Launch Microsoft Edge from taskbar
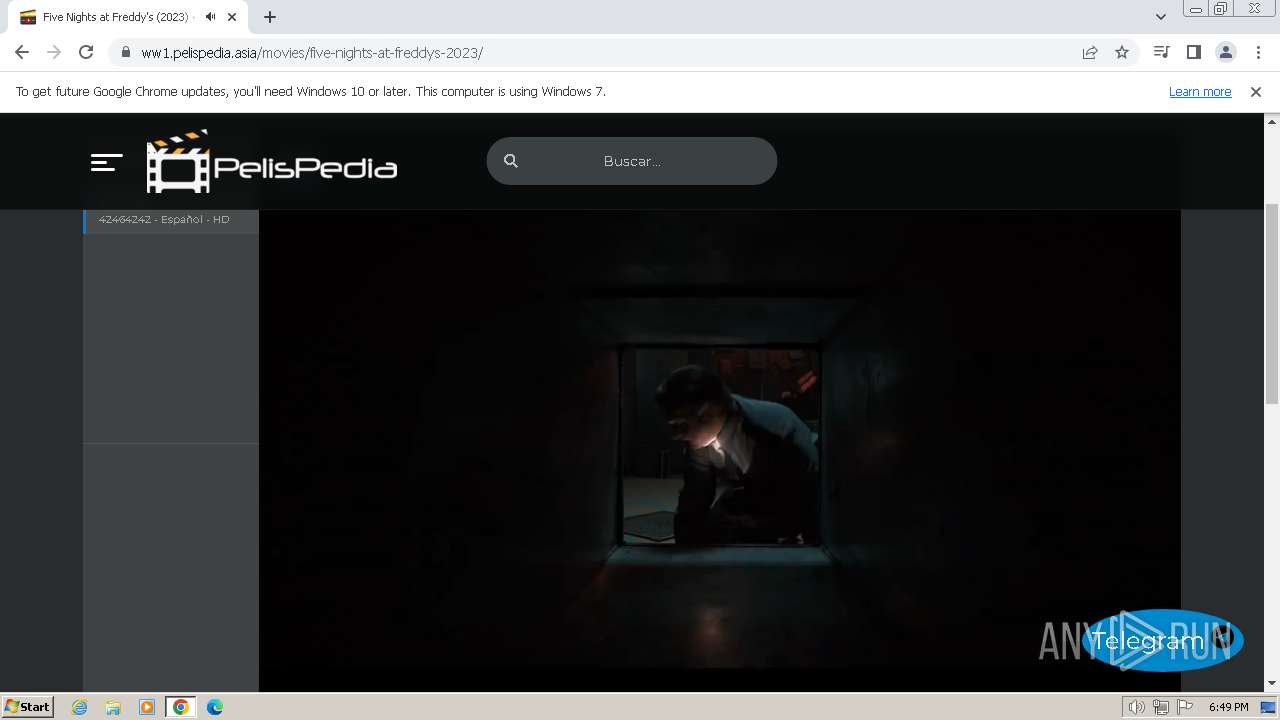Image resolution: width=1280 pixels, height=720 pixels. pyautogui.click(x=215, y=707)
